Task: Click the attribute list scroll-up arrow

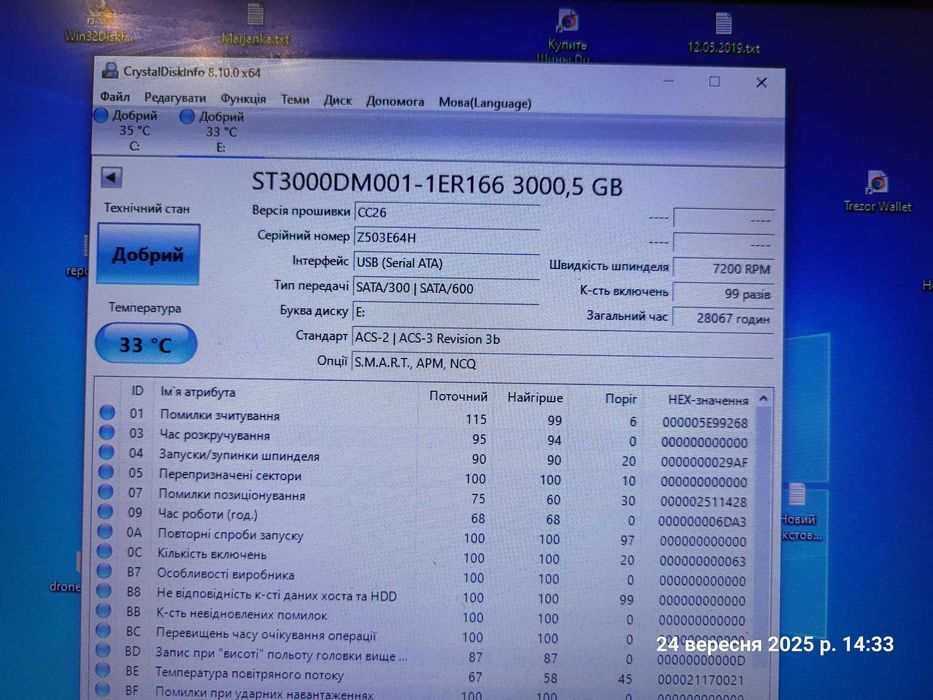Action: tap(763, 399)
